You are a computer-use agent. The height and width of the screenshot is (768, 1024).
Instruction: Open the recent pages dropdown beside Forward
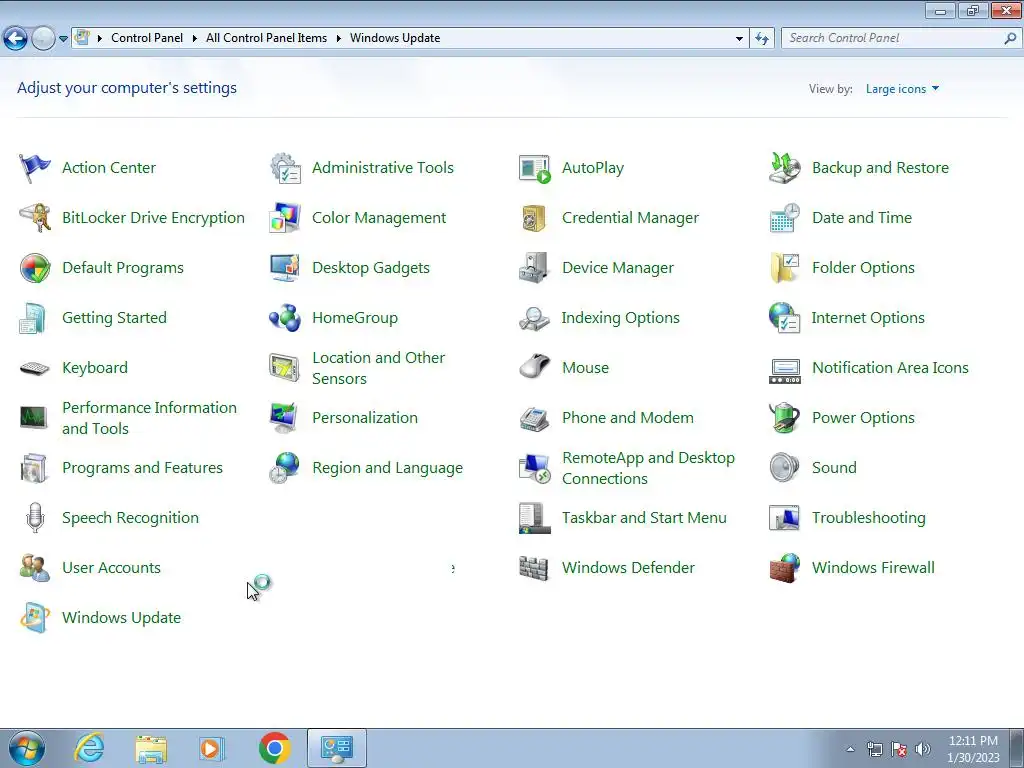click(63, 39)
